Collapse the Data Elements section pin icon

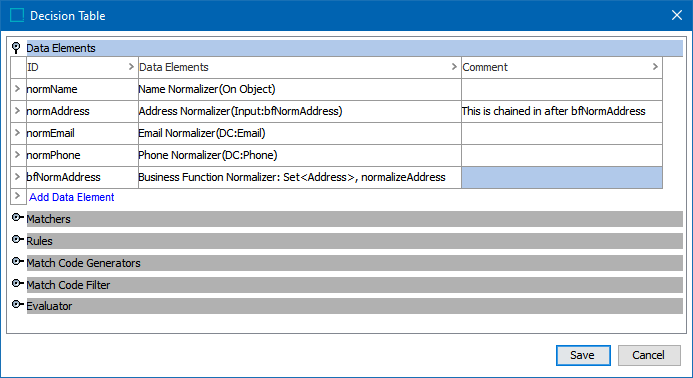pos(16,47)
